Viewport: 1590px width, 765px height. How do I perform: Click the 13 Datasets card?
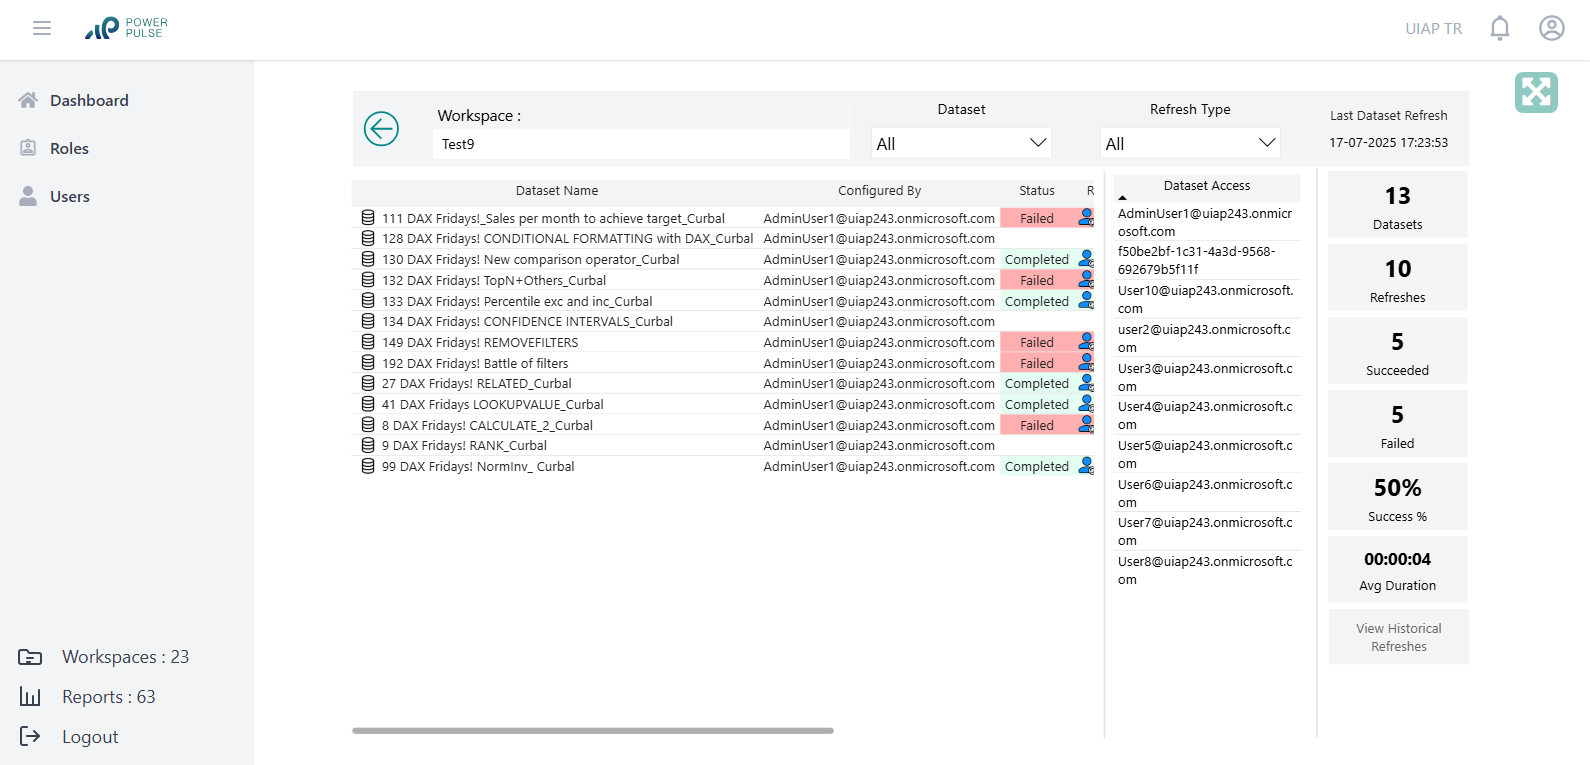pos(1397,205)
